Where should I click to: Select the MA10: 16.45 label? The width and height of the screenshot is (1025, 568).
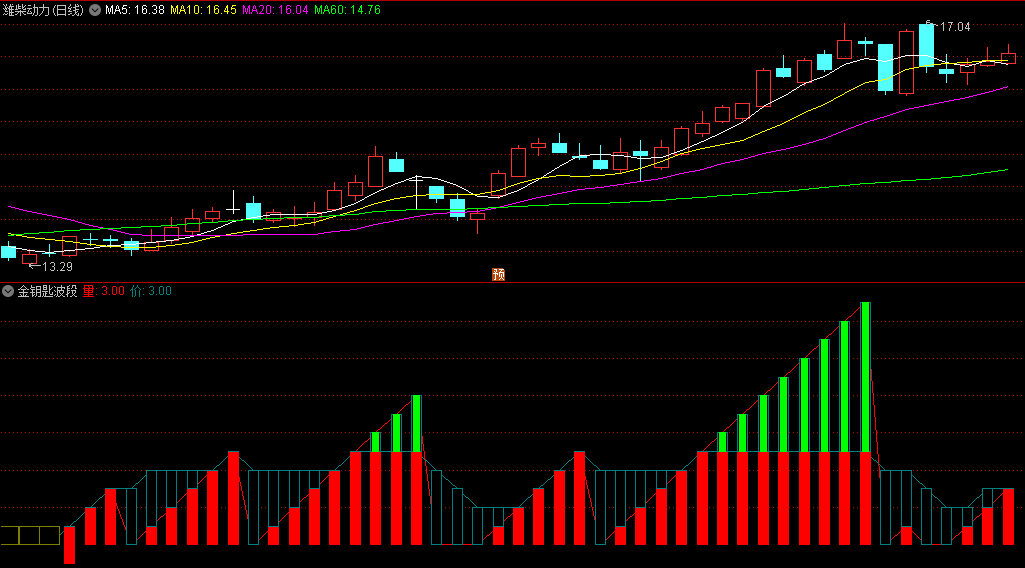click(x=203, y=10)
